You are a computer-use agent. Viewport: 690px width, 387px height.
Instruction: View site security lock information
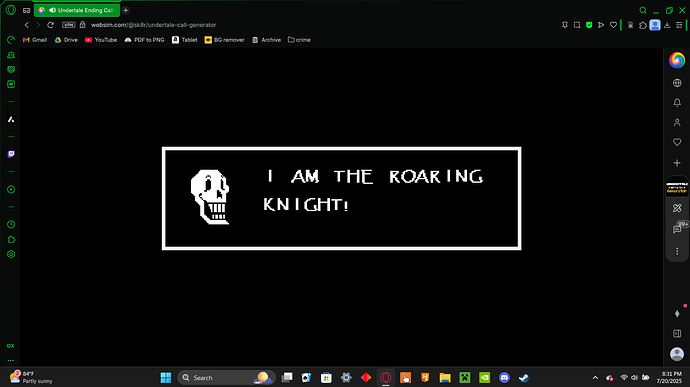[82, 25]
